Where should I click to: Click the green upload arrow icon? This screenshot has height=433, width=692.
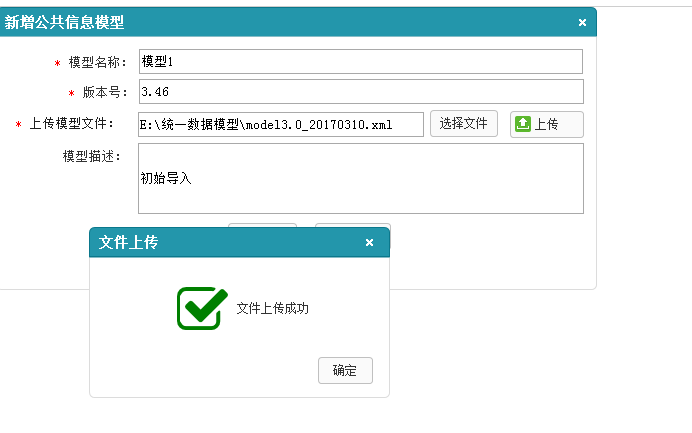(x=522, y=124)
